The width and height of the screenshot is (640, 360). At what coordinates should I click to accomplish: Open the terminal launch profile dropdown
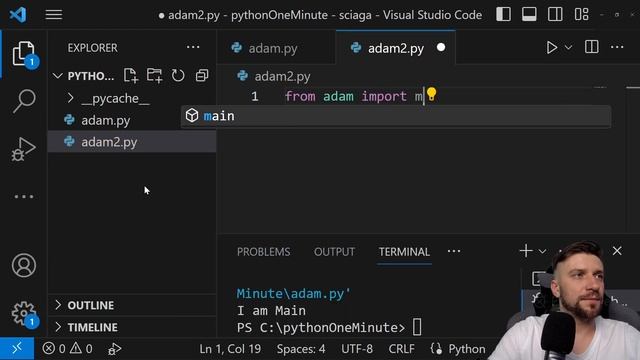pos(542,251)
